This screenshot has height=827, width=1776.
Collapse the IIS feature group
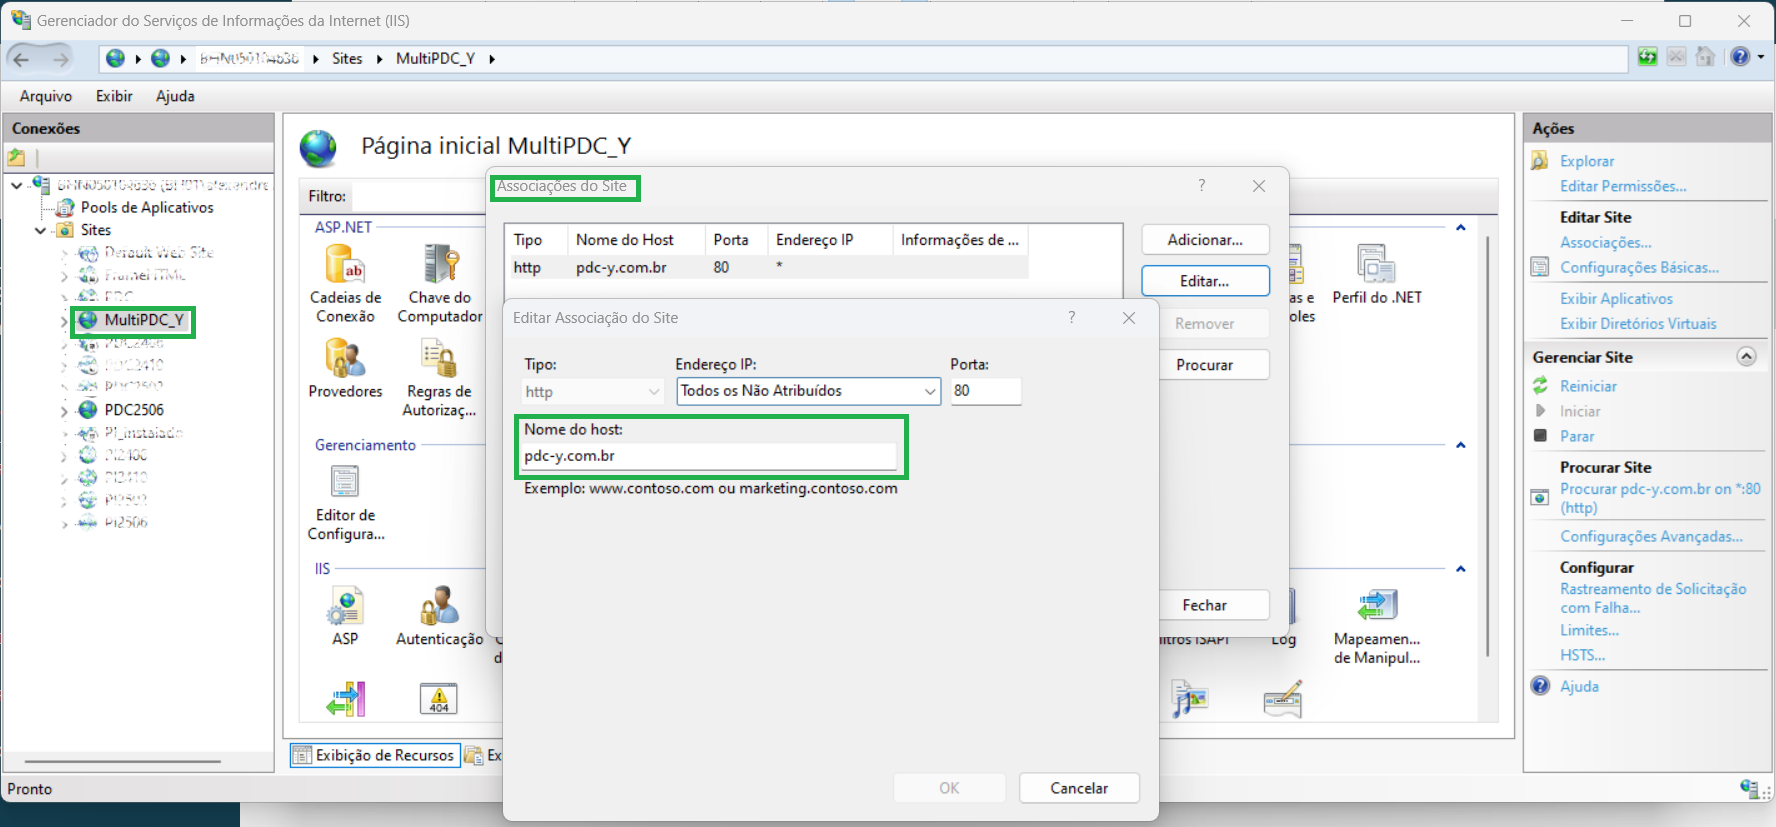(1461, 569)
